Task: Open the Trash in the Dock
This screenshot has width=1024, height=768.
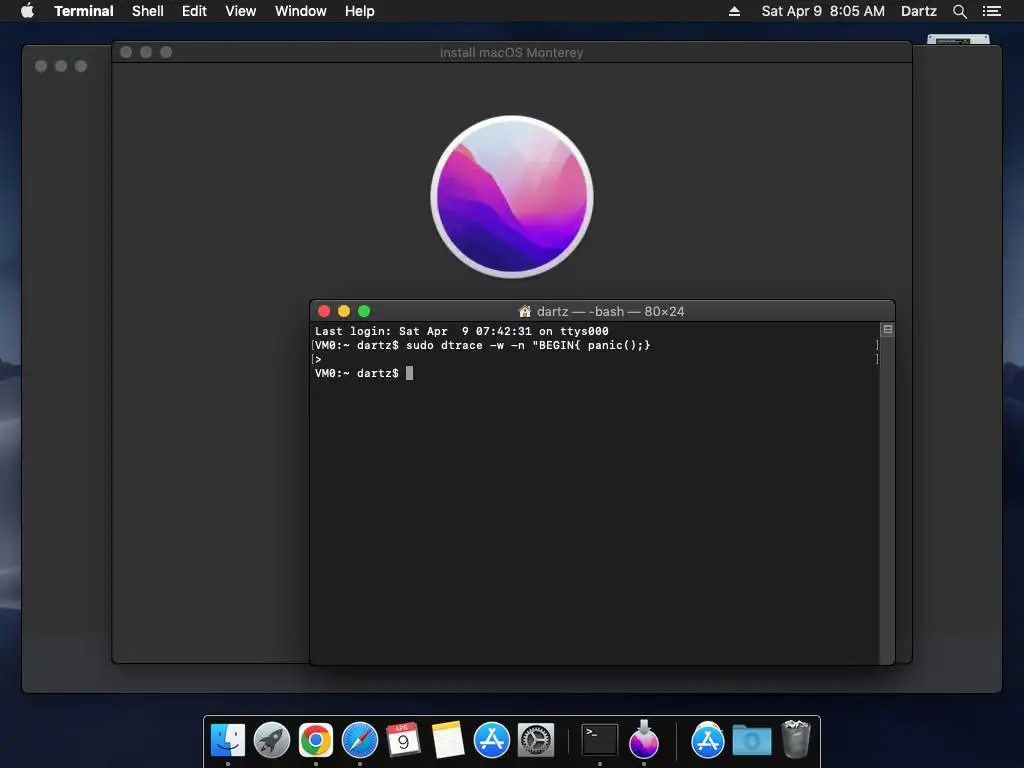Action: pyautogui.click(x=796, y=739)
